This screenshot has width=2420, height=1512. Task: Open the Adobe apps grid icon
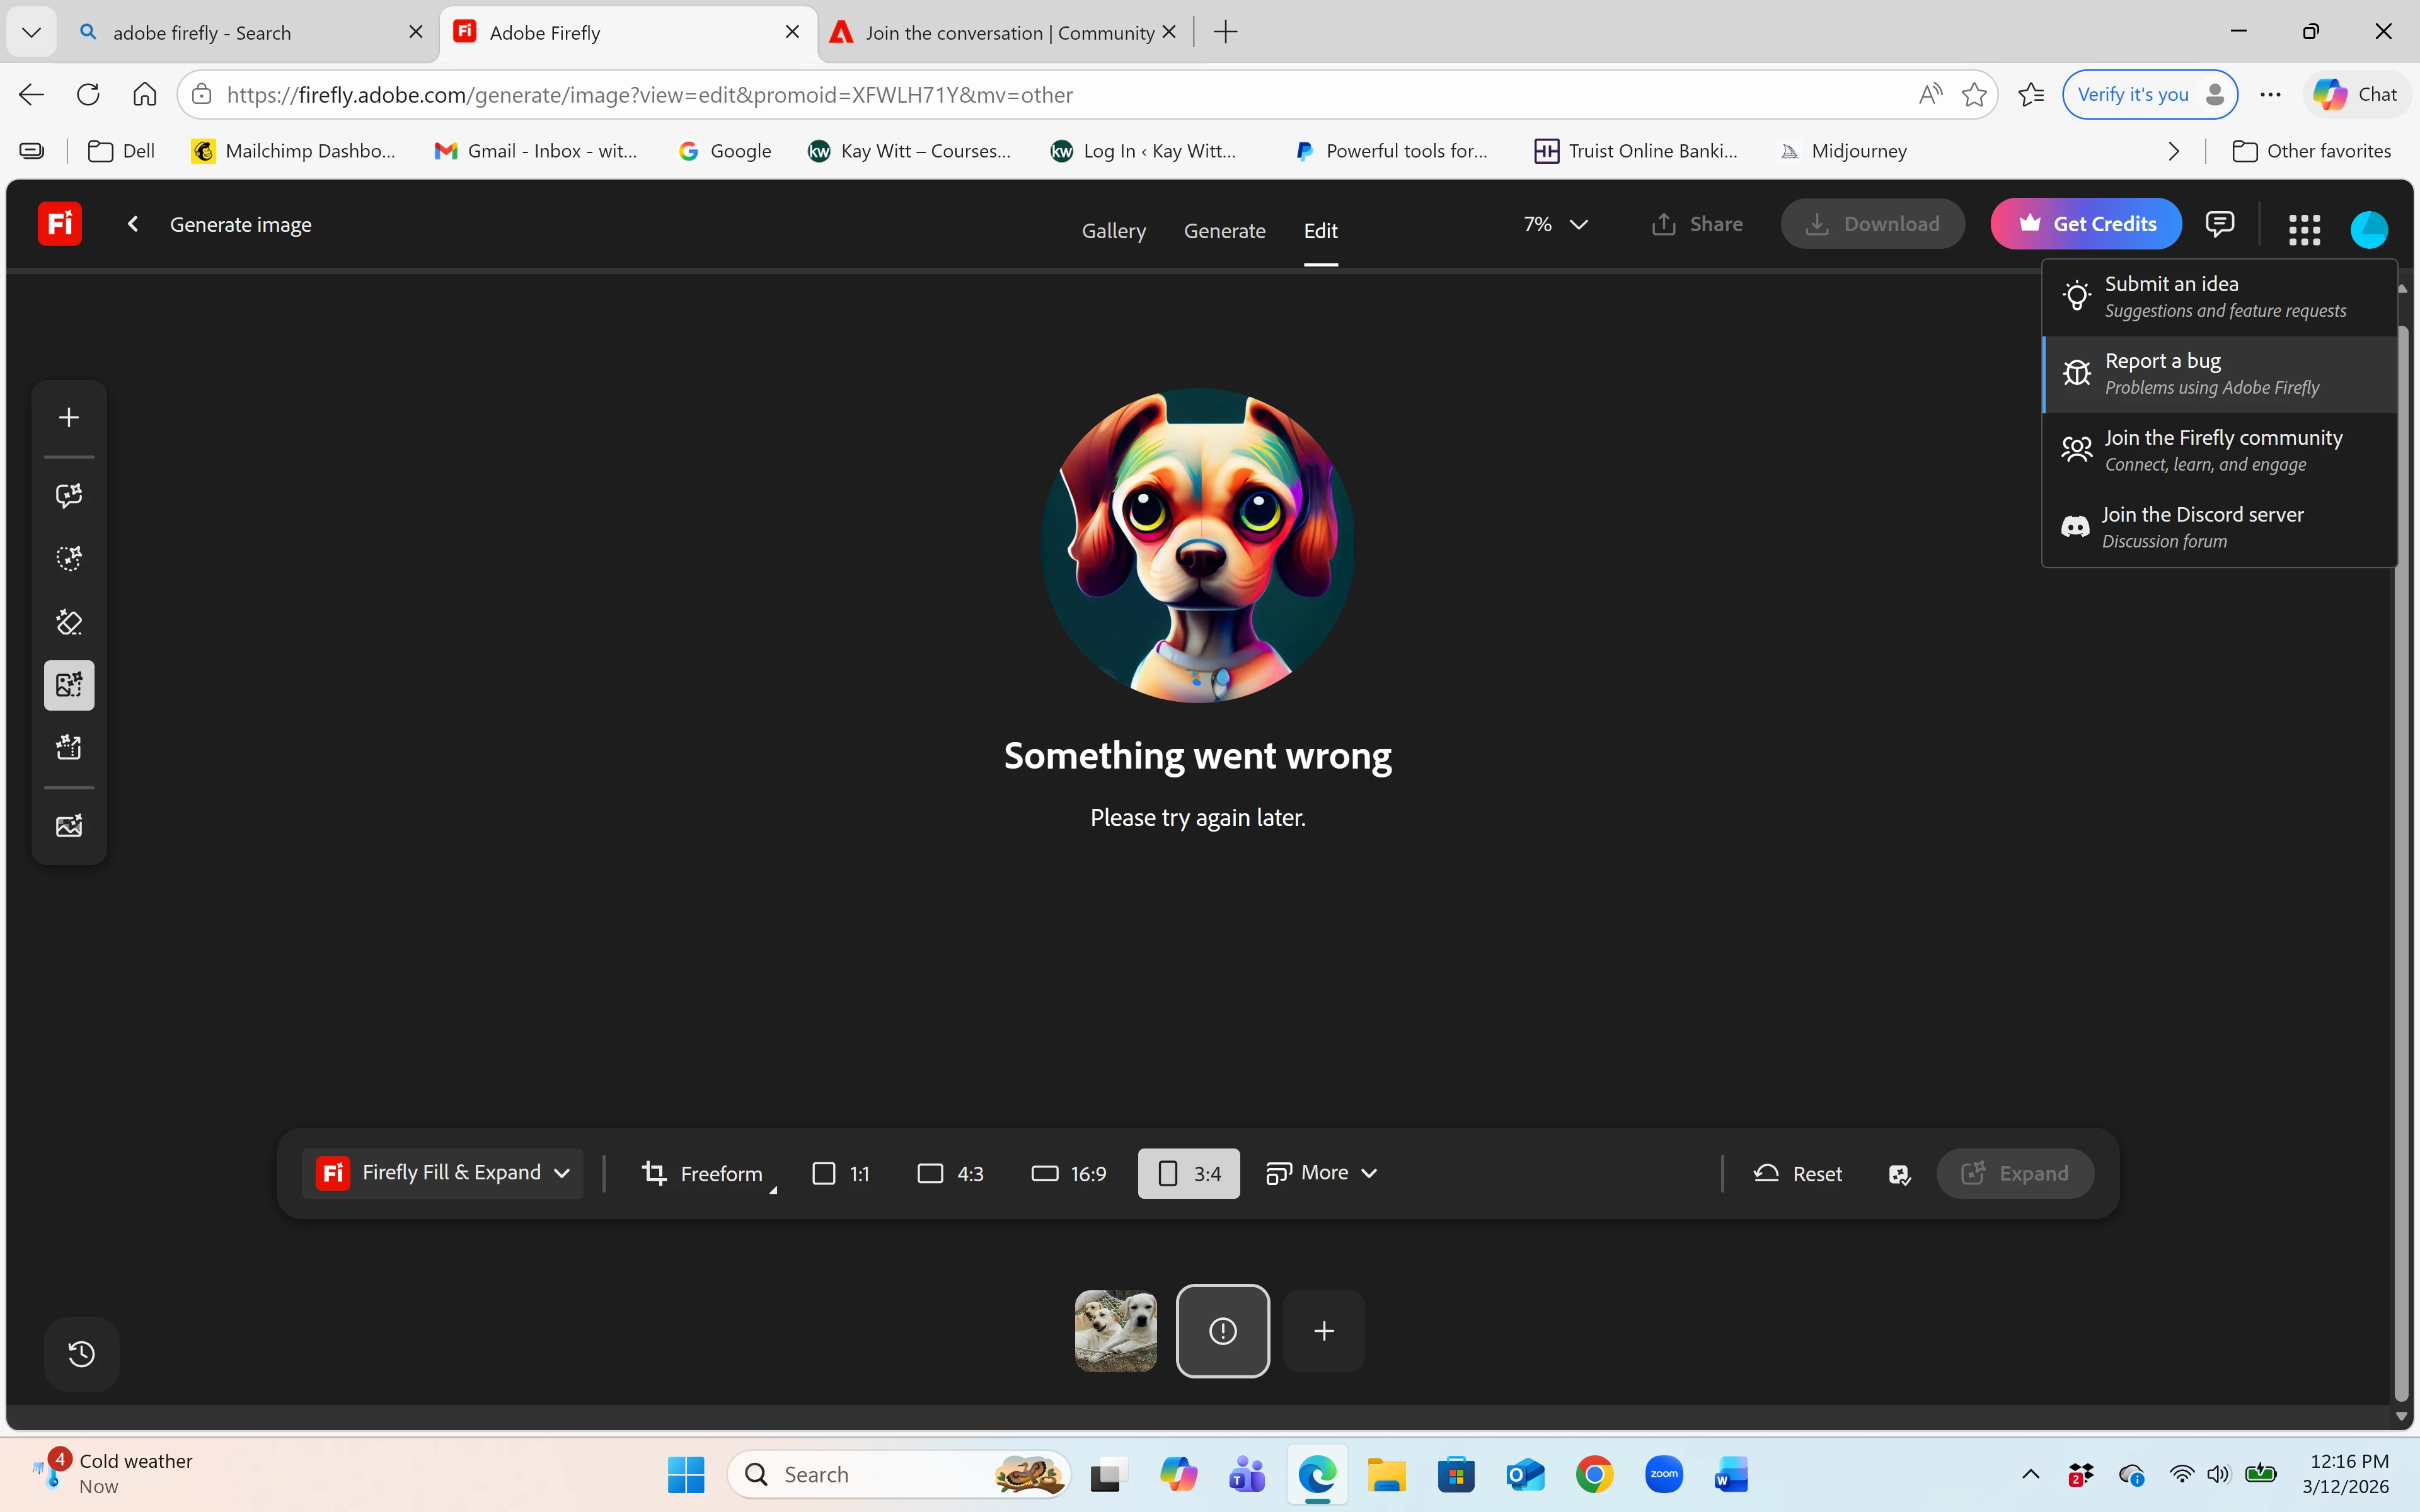pos(2304,229)
